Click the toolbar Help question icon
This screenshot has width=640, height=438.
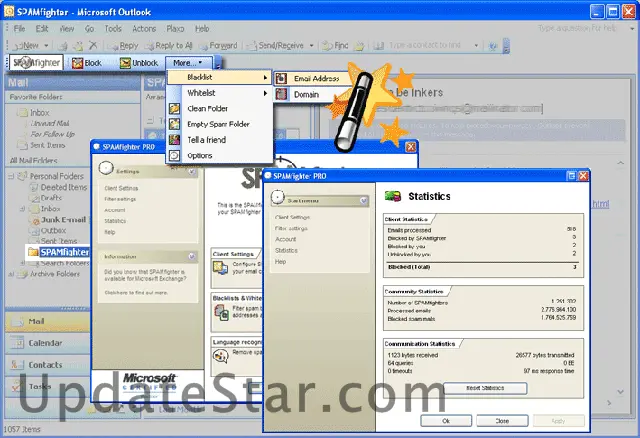(x=493, y=46)
